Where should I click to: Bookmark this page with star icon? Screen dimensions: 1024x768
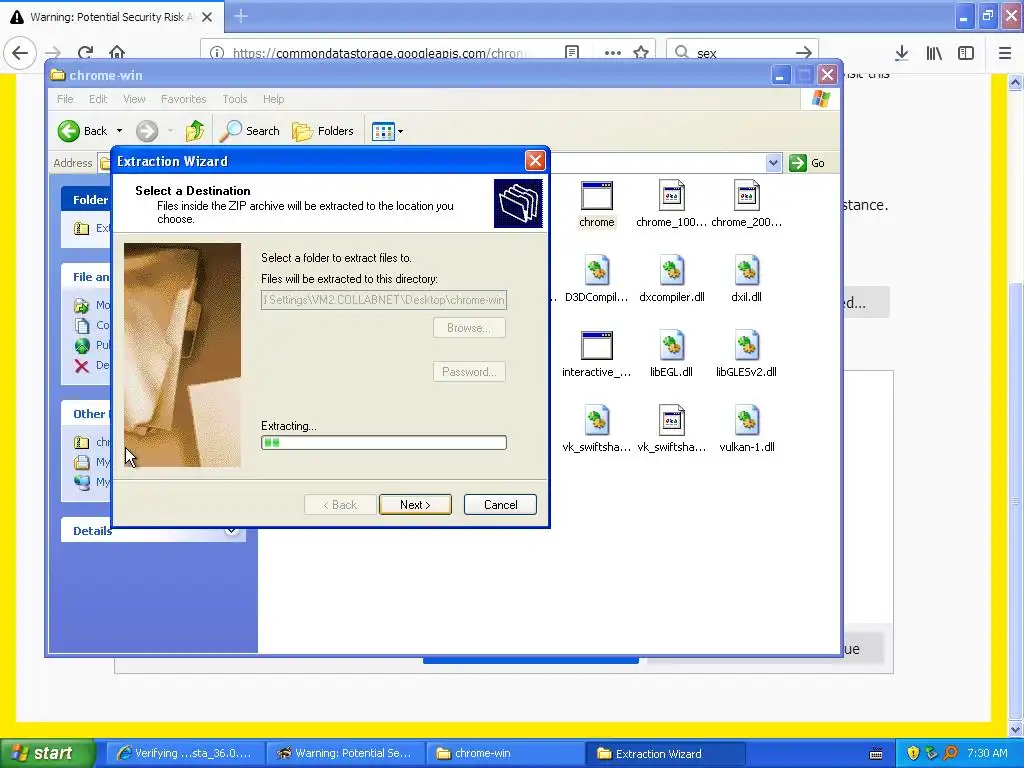coord(641,53)
